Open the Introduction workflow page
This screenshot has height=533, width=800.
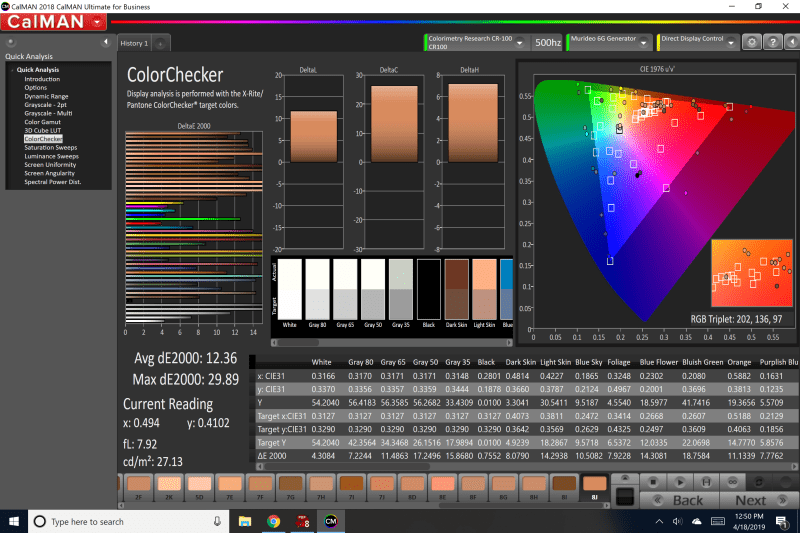(x=42, y=79)
